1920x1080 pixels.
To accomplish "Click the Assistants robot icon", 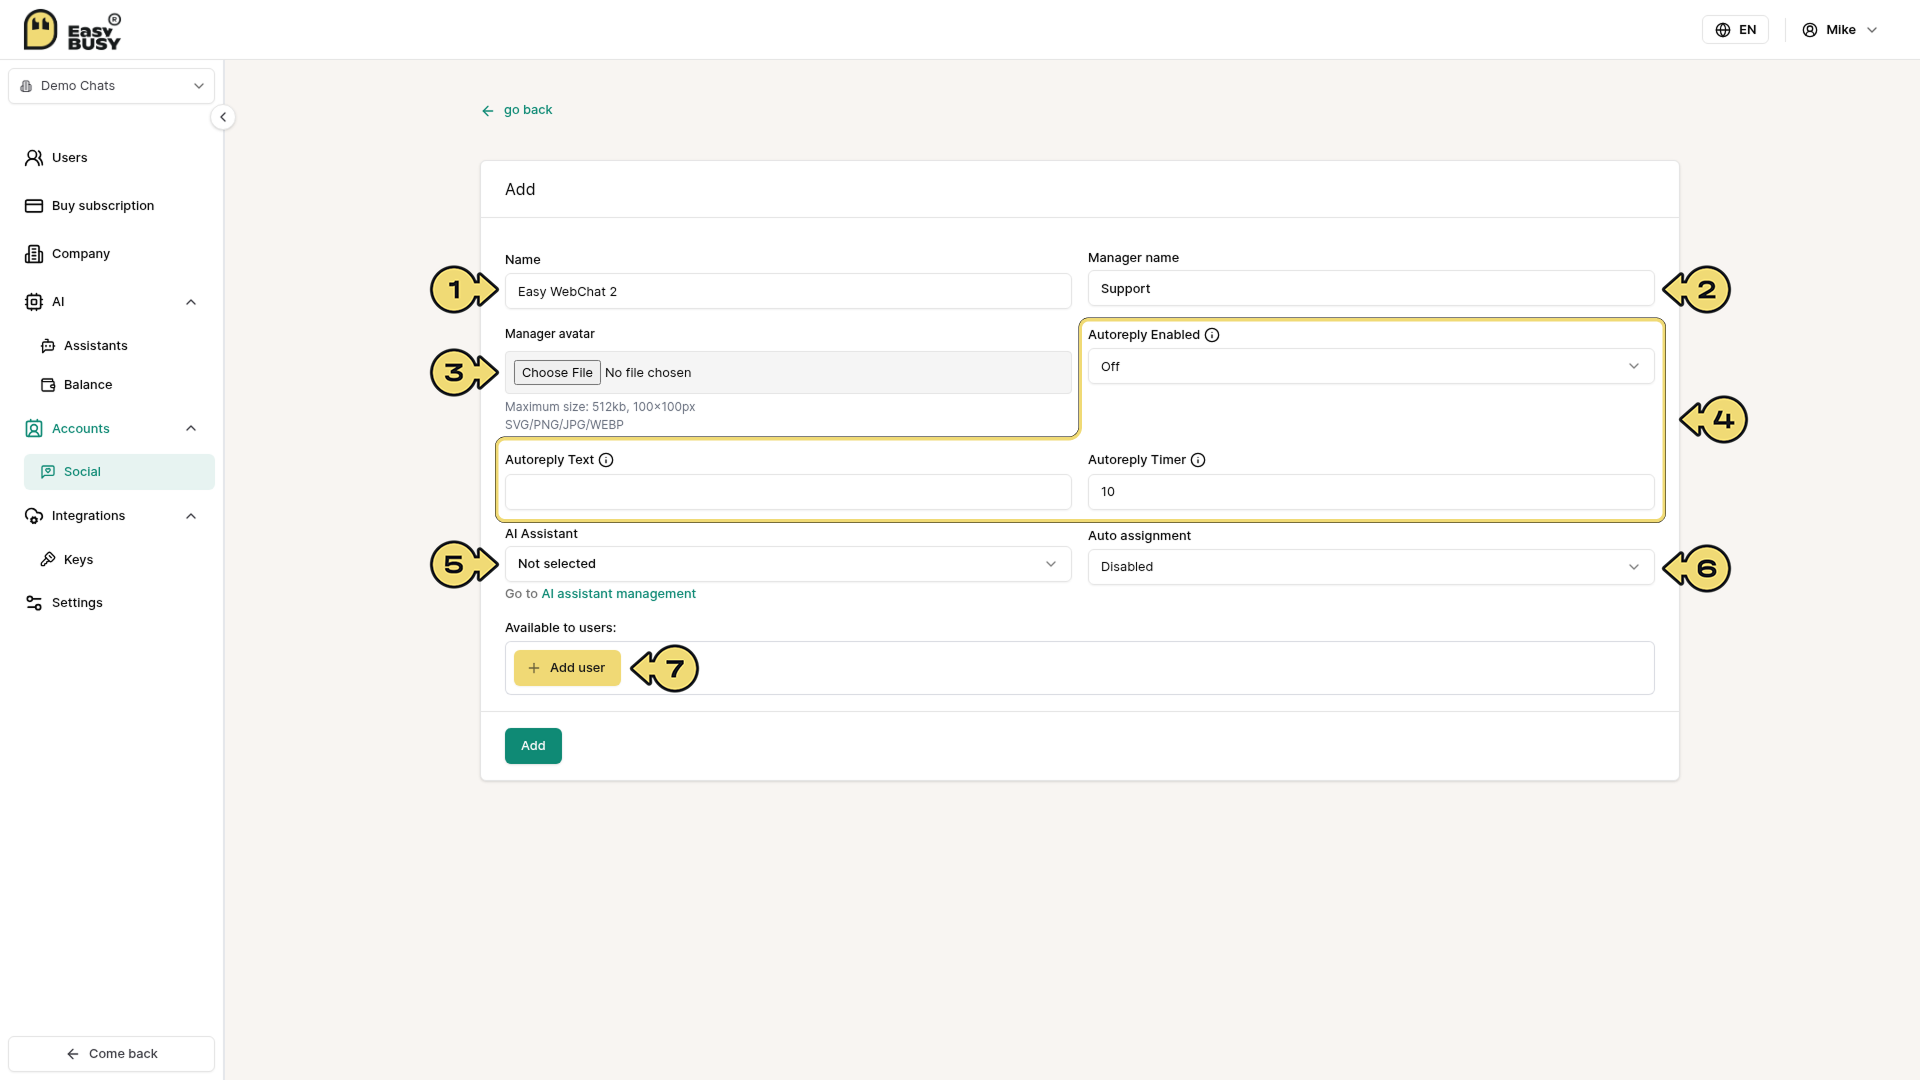I will tap(48, 346).
